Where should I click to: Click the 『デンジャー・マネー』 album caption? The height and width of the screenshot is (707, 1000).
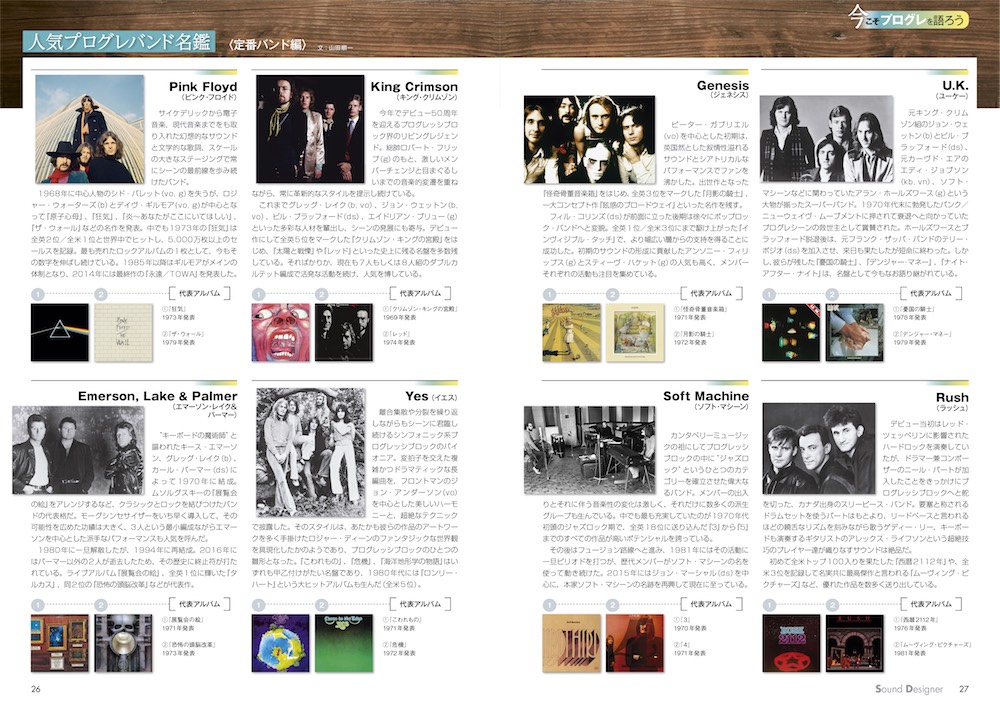click(x=922, y=338)
